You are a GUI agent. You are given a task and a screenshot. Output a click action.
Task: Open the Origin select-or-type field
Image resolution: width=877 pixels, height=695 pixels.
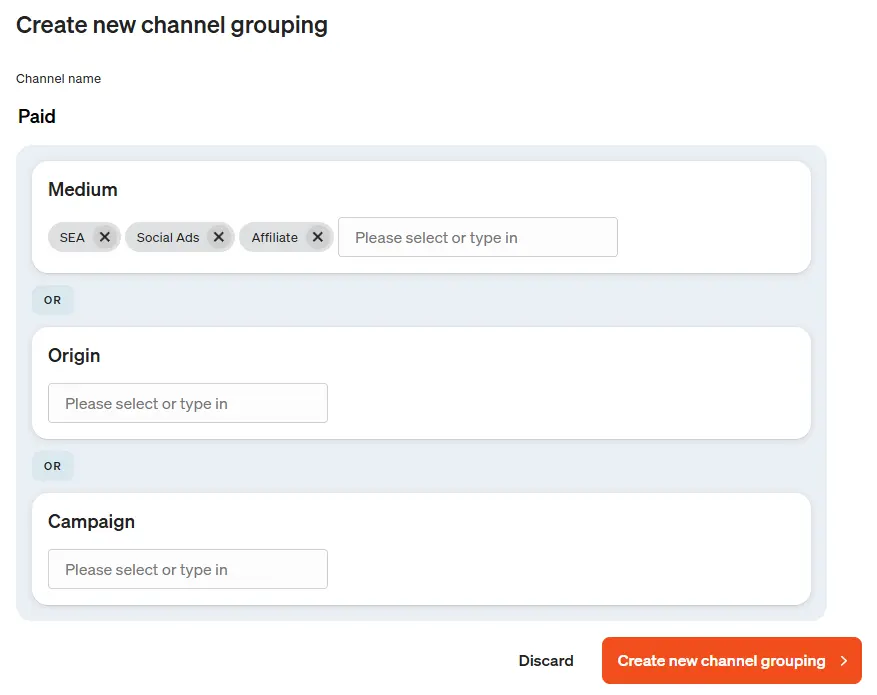[187, 403]
